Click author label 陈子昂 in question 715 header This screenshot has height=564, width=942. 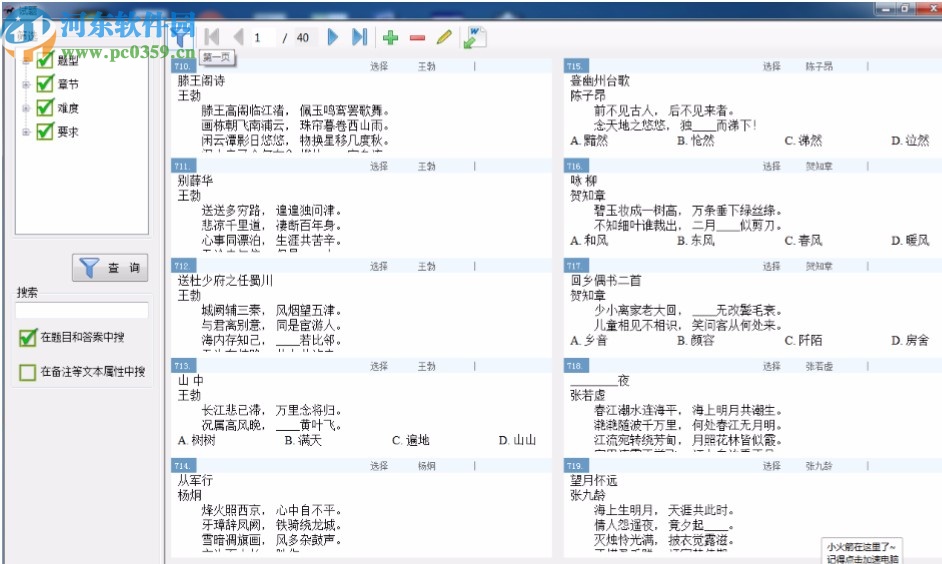point(819,66)
